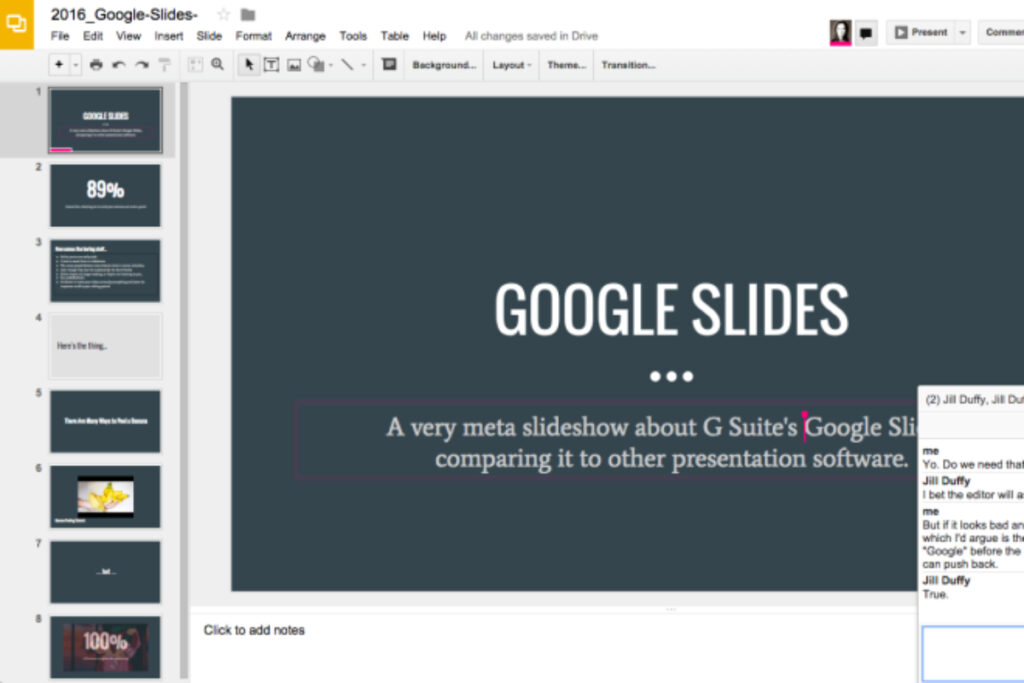Select the line tool

click(346, 64)
